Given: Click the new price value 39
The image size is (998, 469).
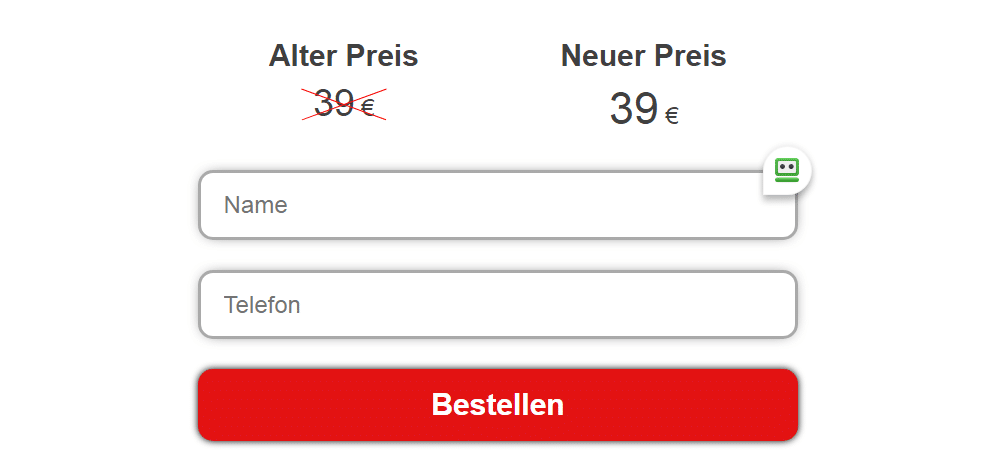Looking at the screenshot, I should coord(634,109).
